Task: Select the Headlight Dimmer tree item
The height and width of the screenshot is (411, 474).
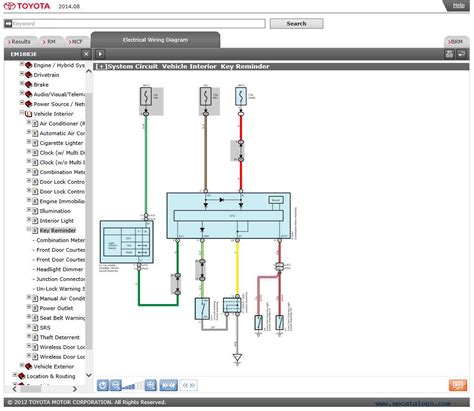Action: pyautogui.click(x=60, y=269)
